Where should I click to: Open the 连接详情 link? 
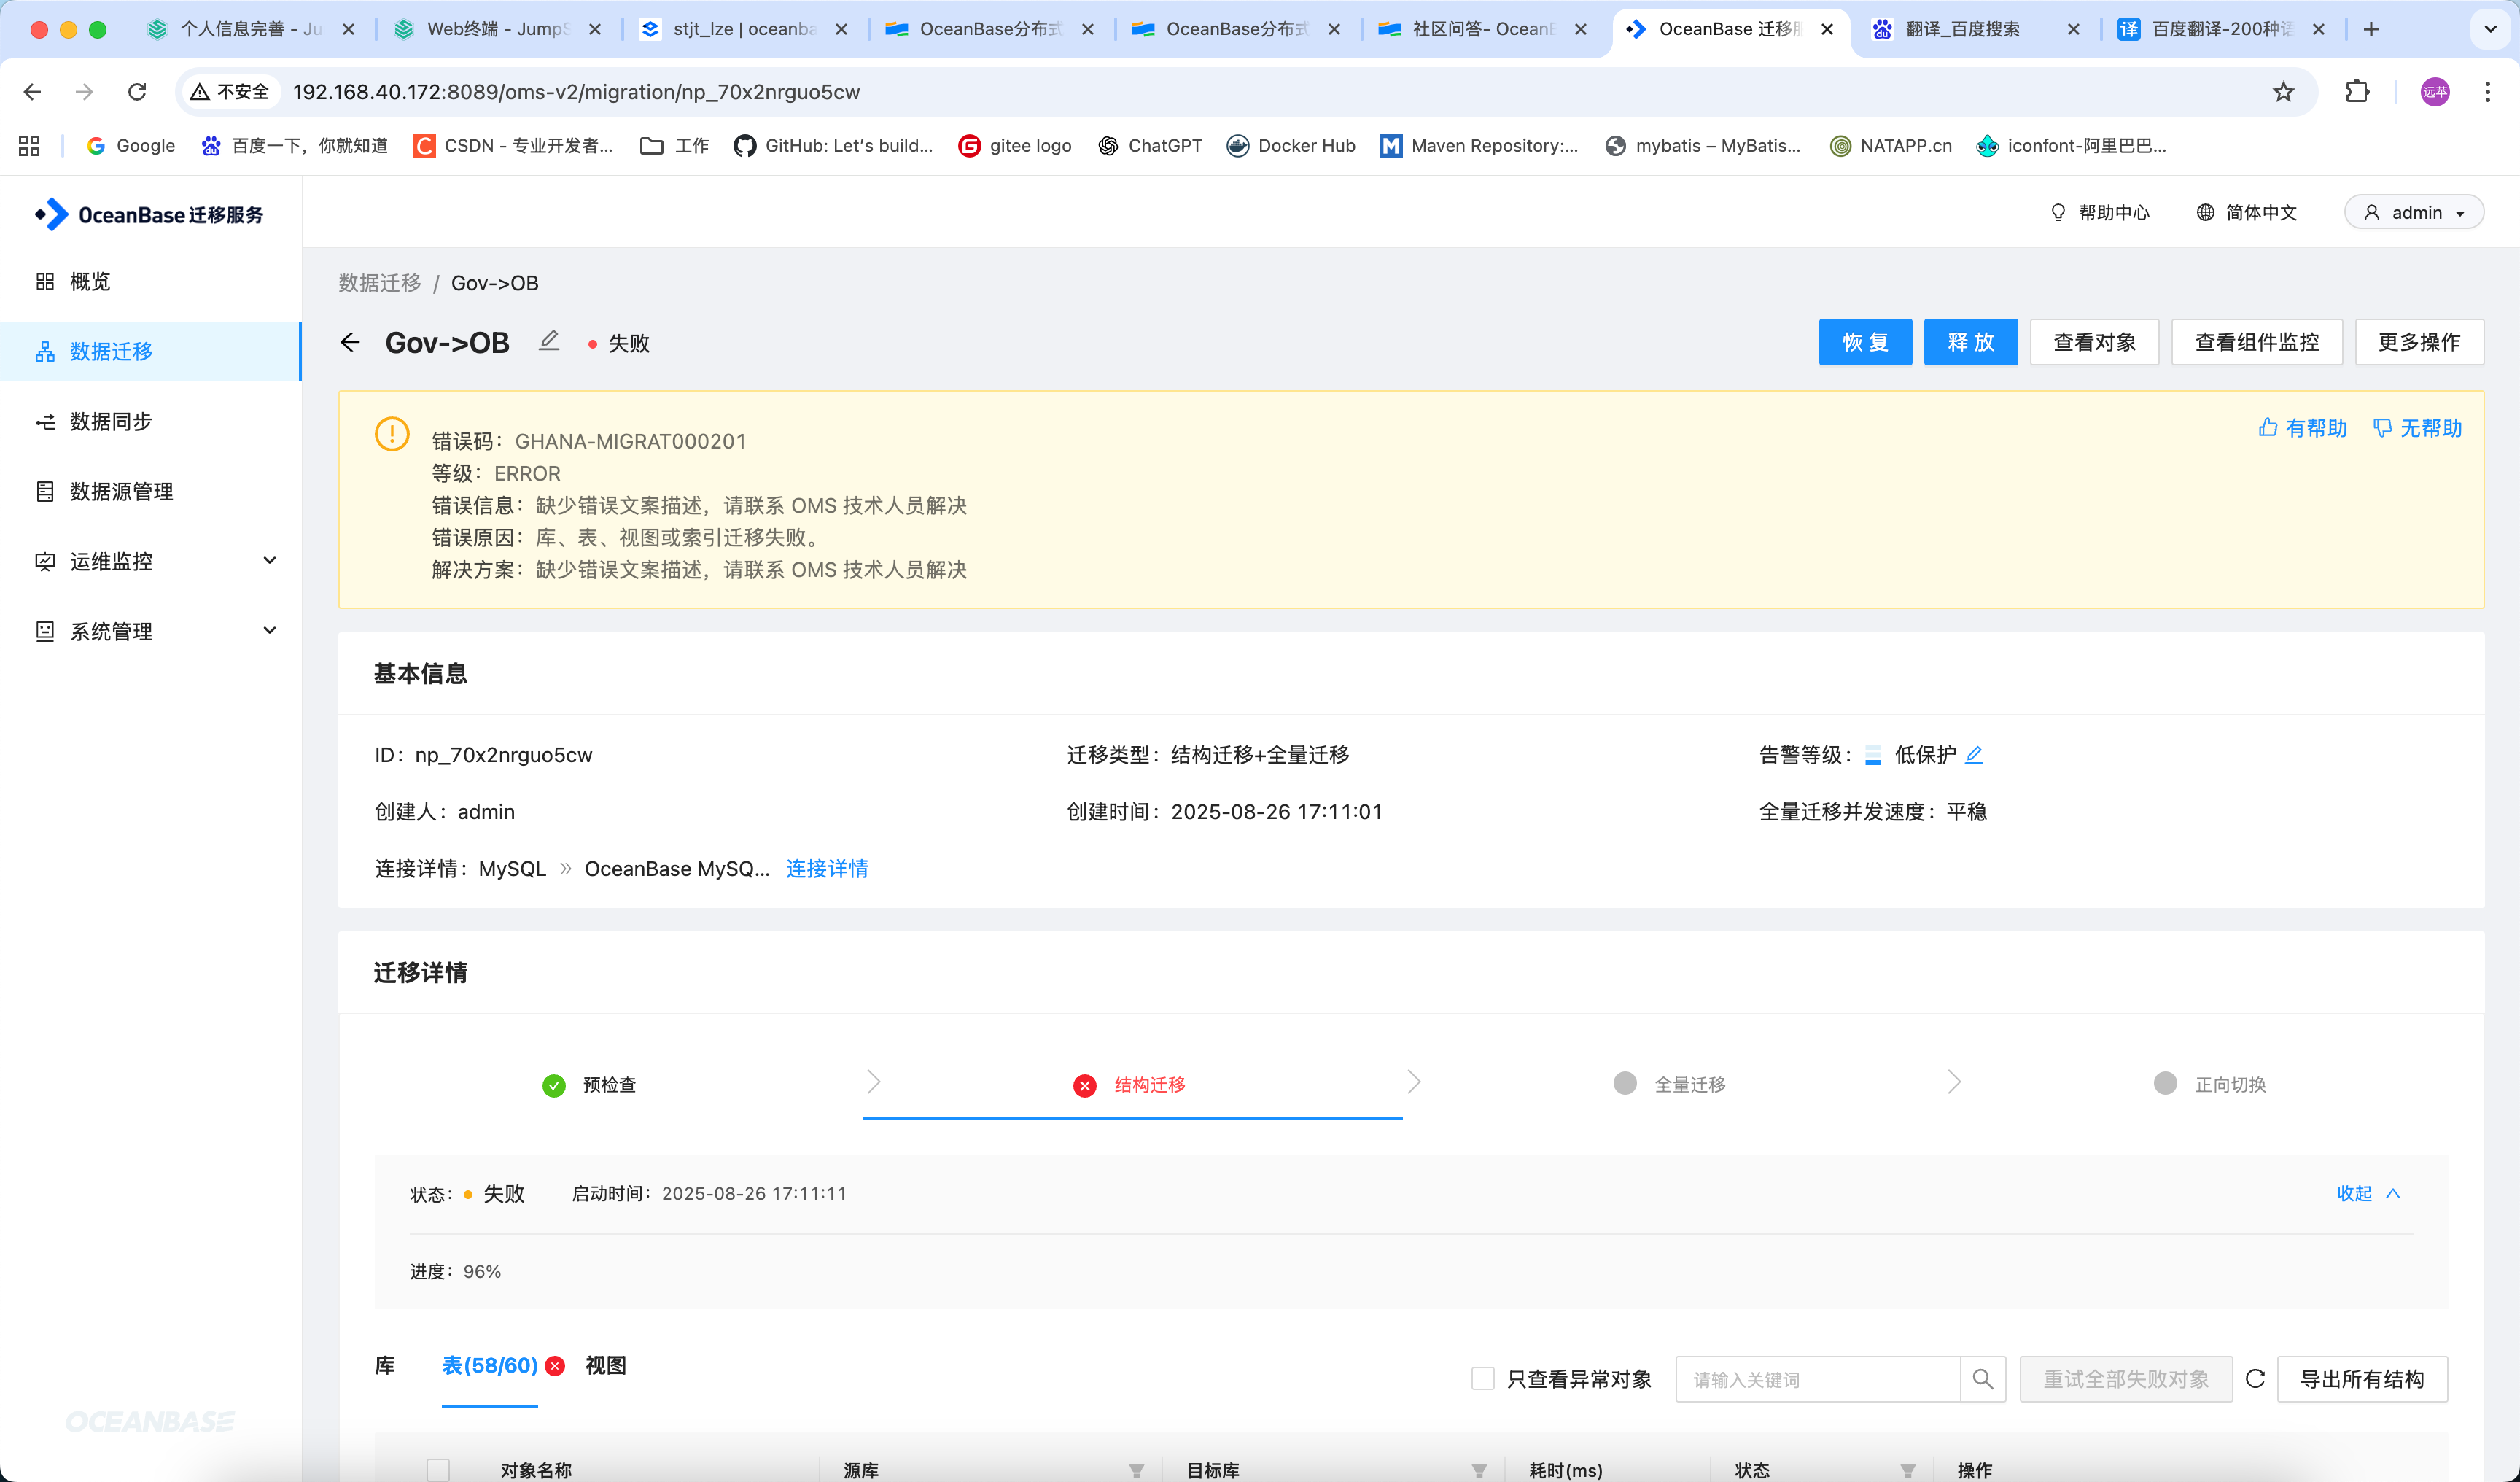(x=827, y=868)
